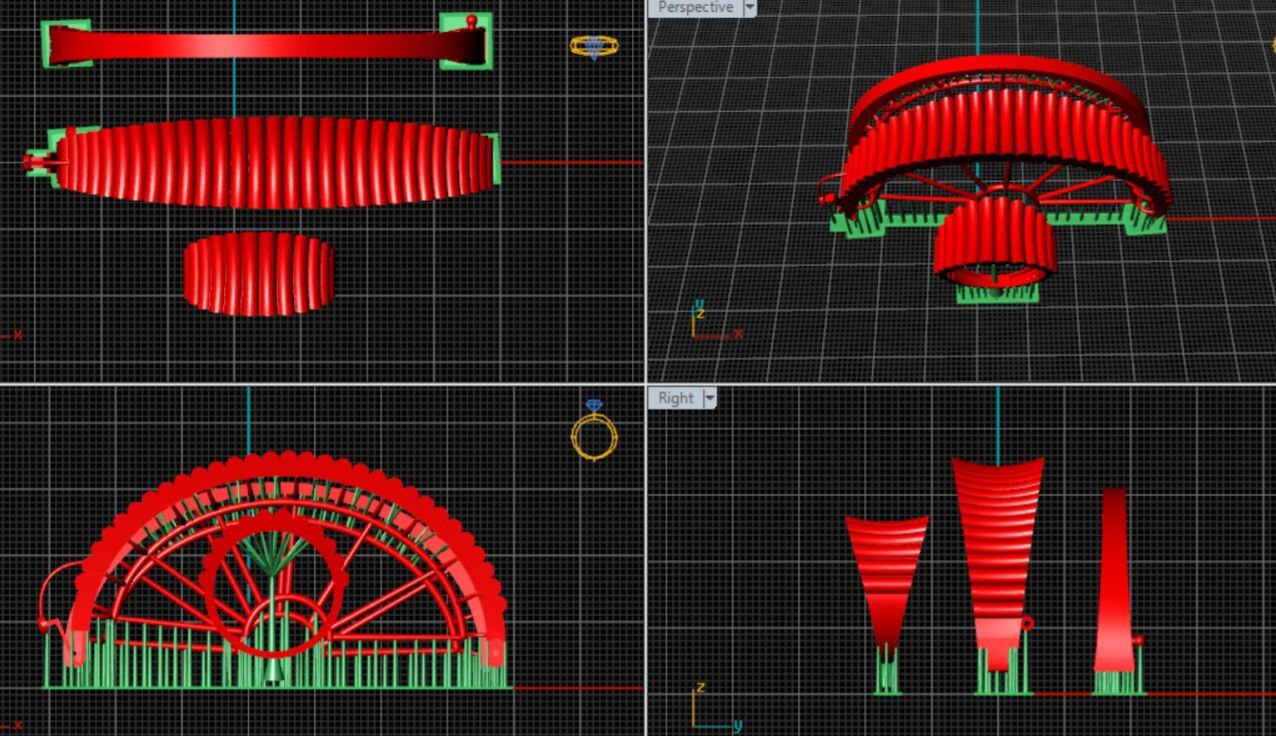Click the Perspective viewport title label
This screenshot has width=1276, height=736.
(695, 7)
